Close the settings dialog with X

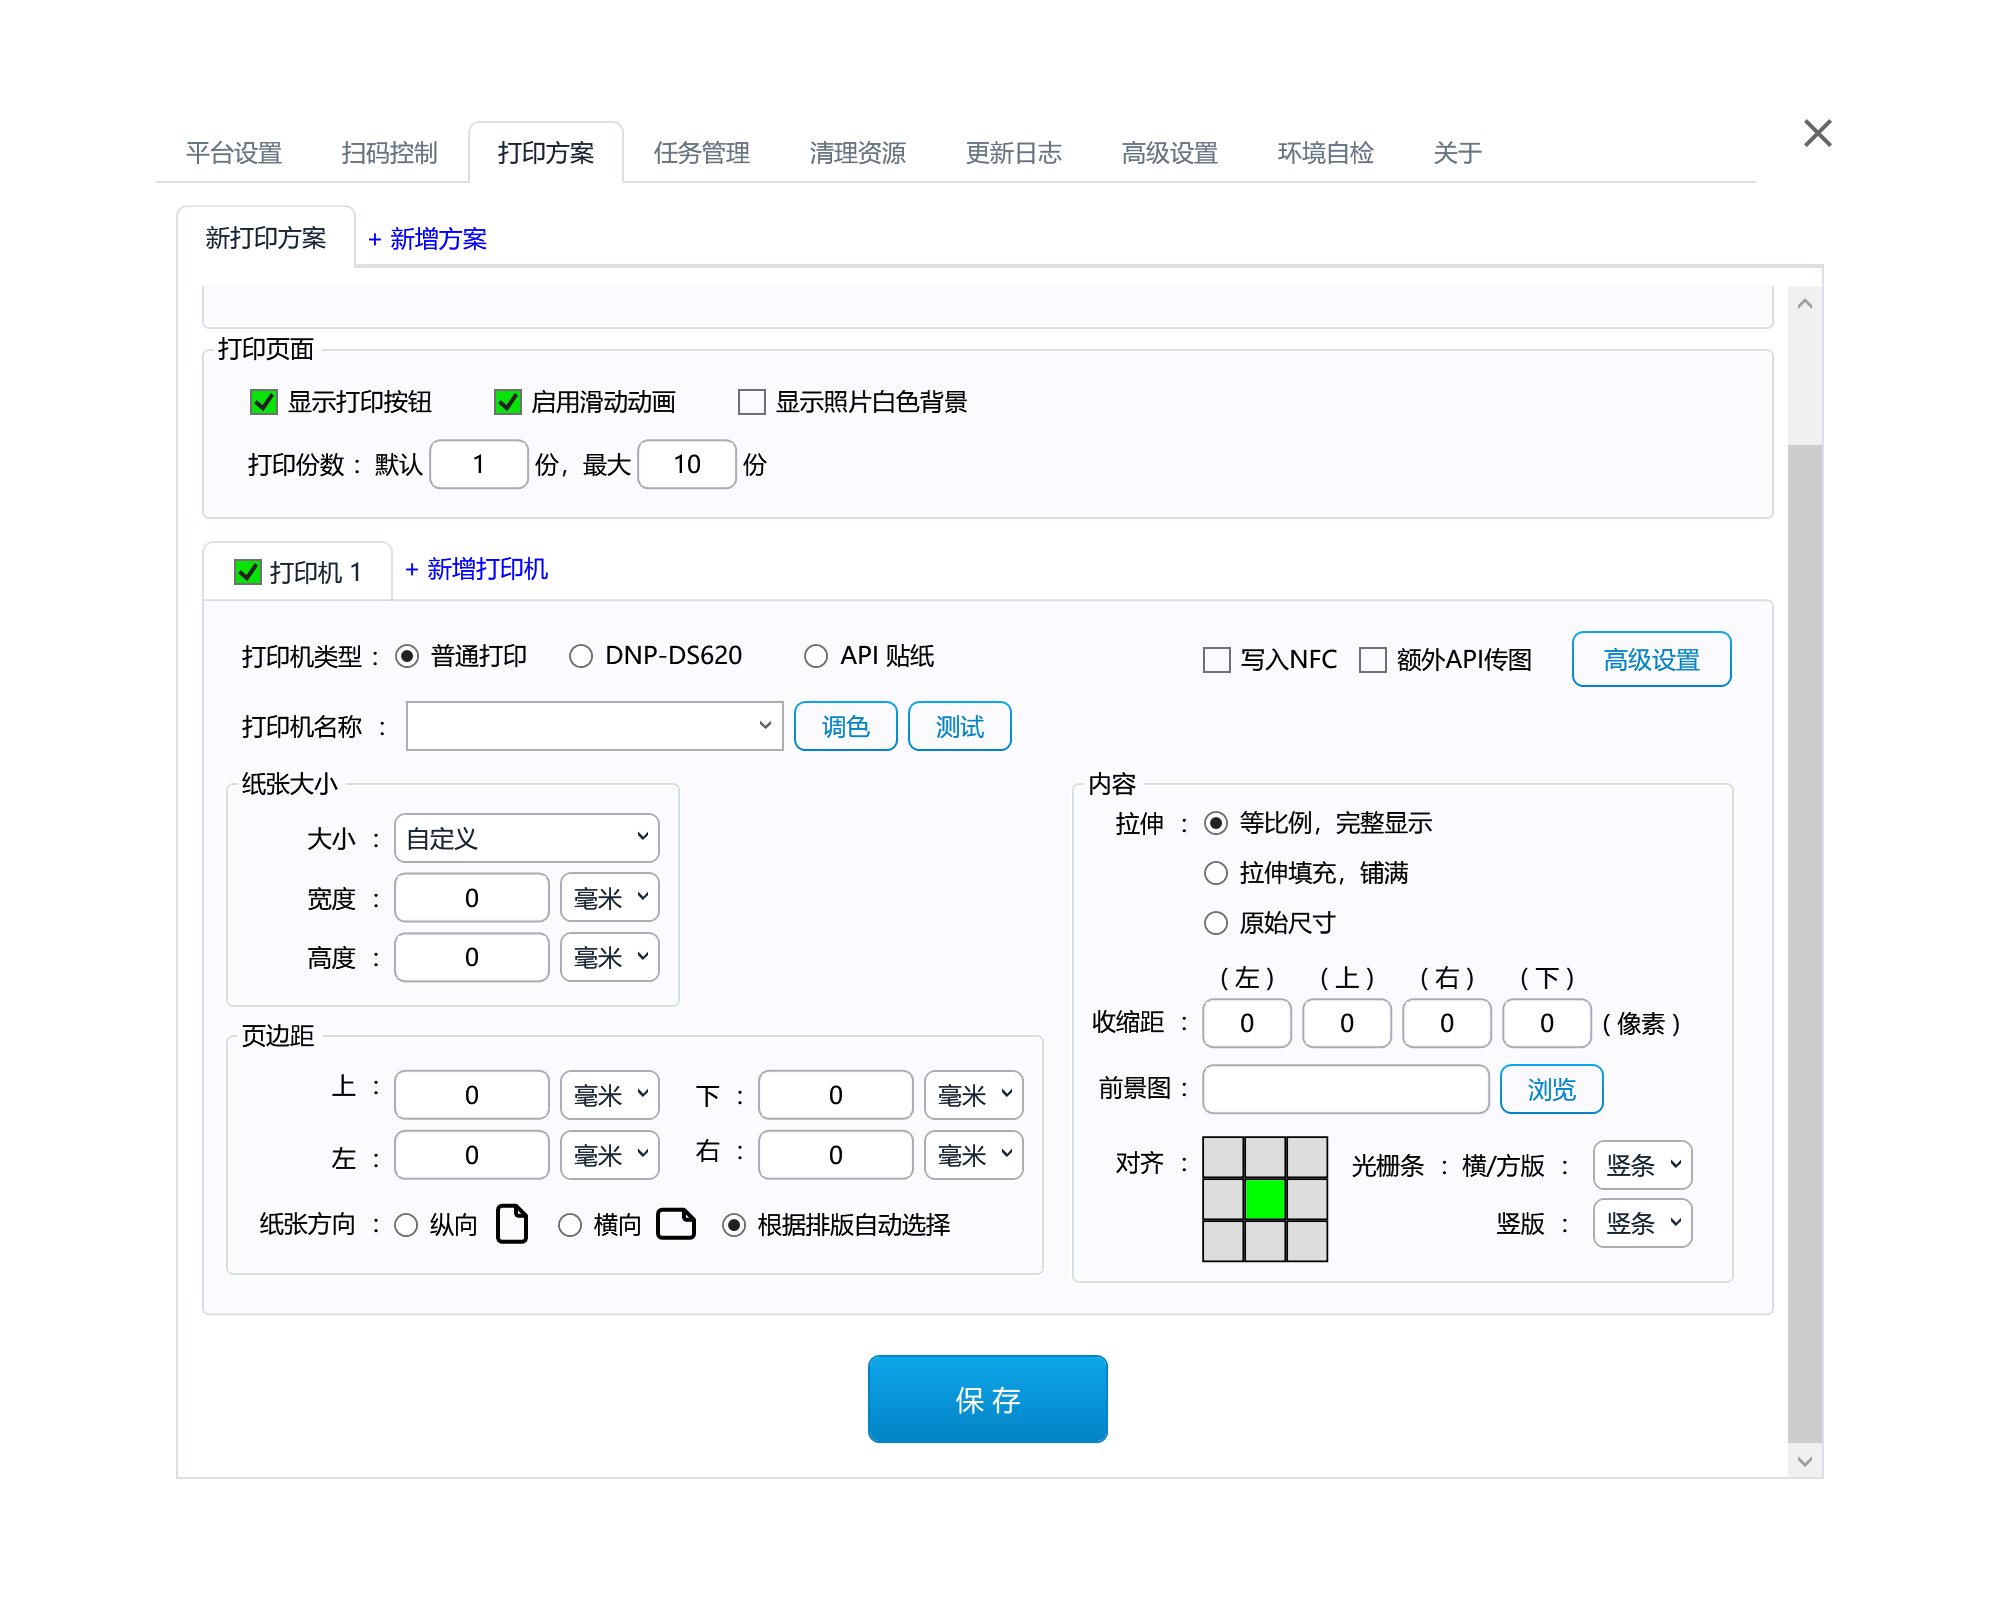(x=1817, y=133)
